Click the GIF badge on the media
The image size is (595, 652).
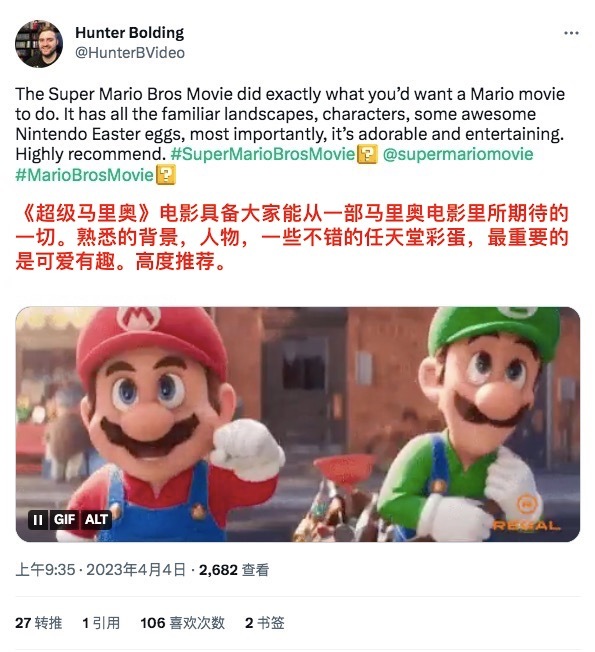[x=64, y=520]
